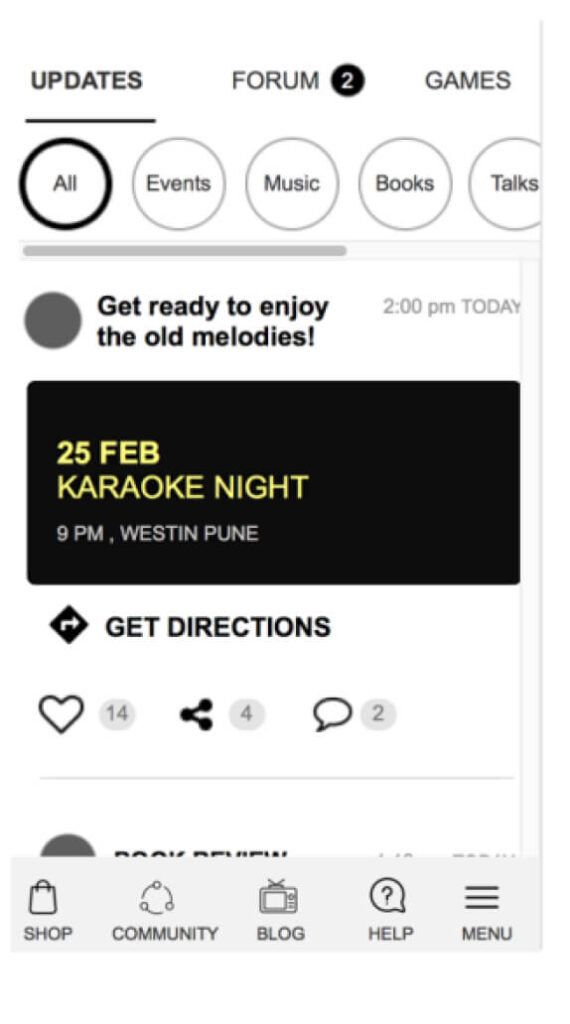The image size is (570, 1024).
Task: Open the Shop bag icon
Action: click(x=43, y=897)
